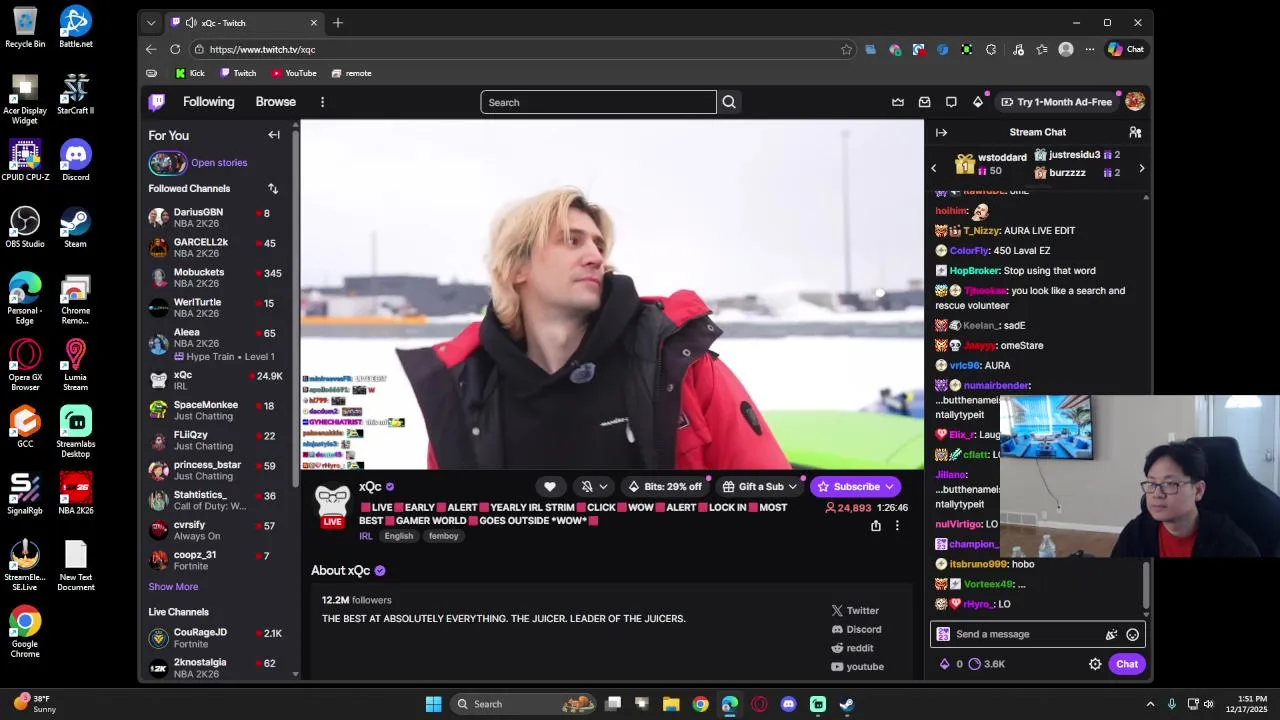Open File Explorer from the taskbar
This screenshot has height=720, width=1280.
pos(671,704)
